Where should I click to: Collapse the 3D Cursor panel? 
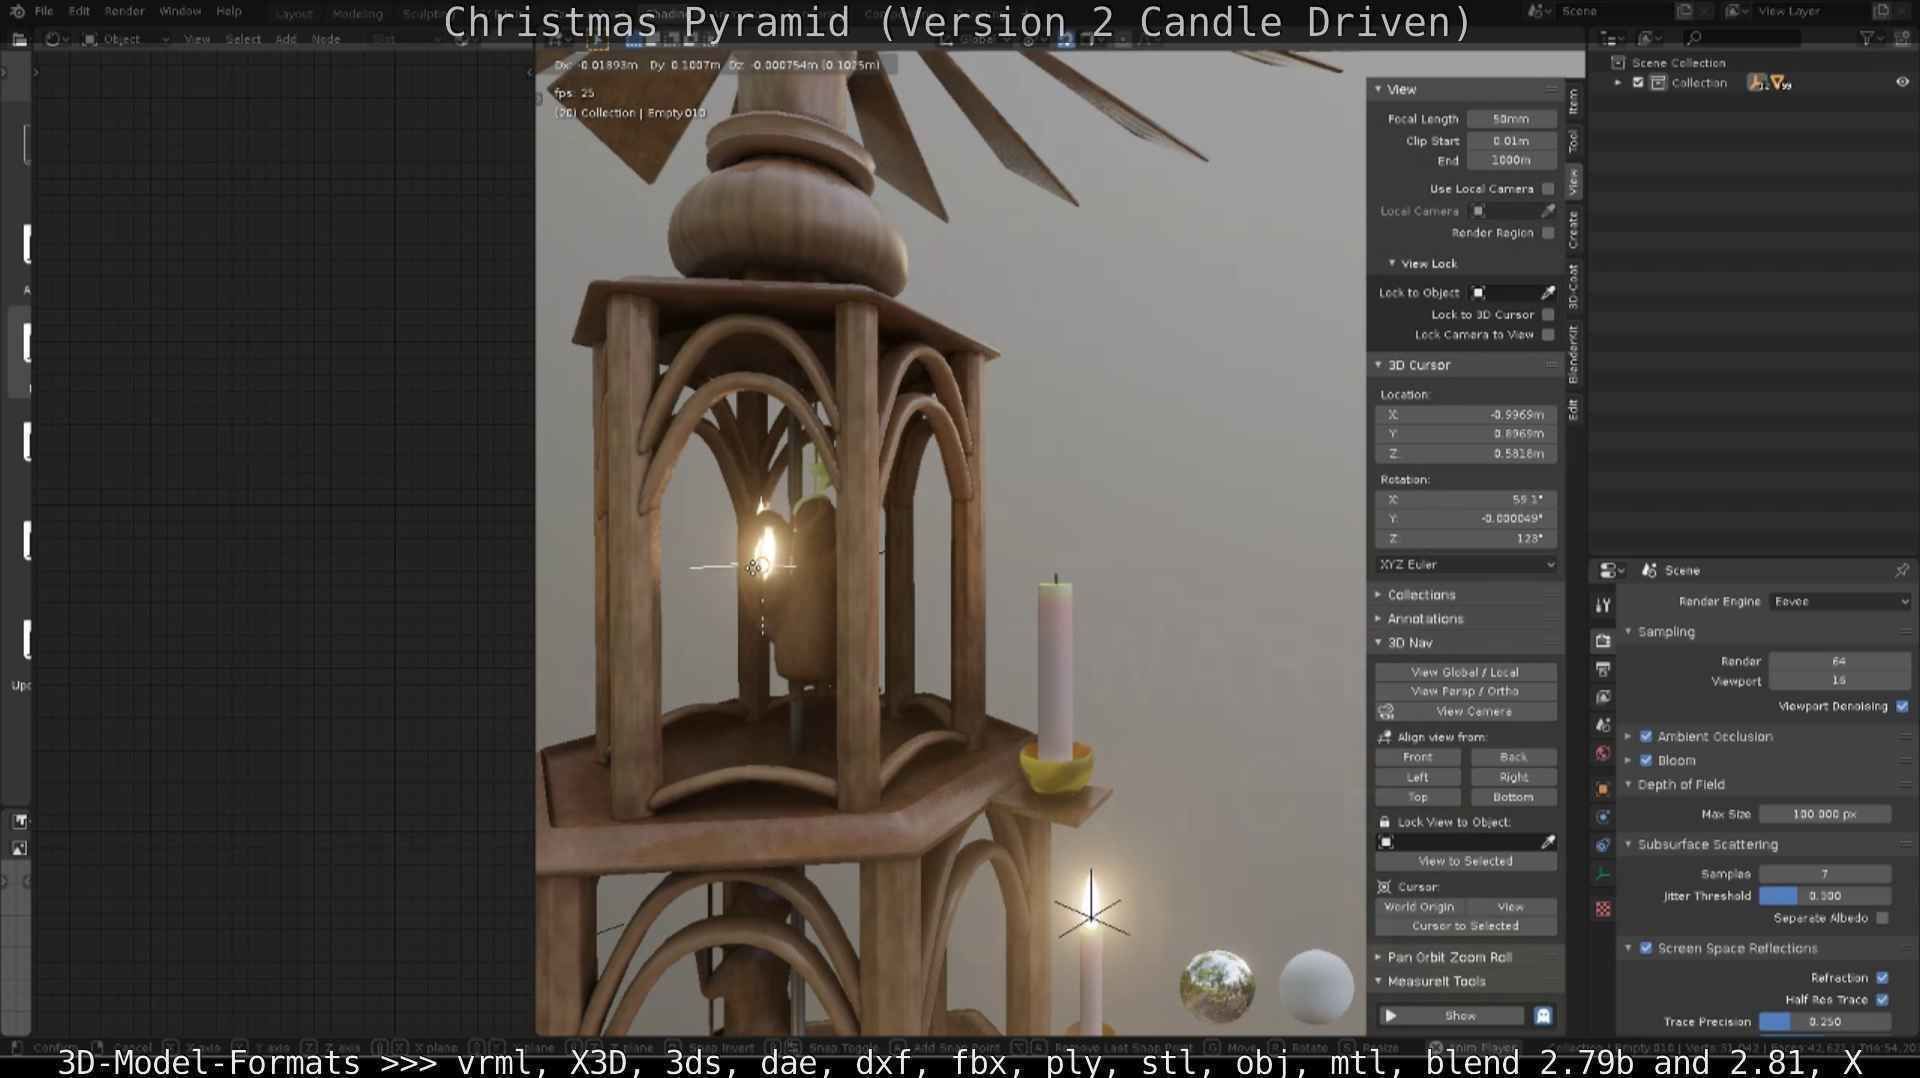coord(1465,366)
